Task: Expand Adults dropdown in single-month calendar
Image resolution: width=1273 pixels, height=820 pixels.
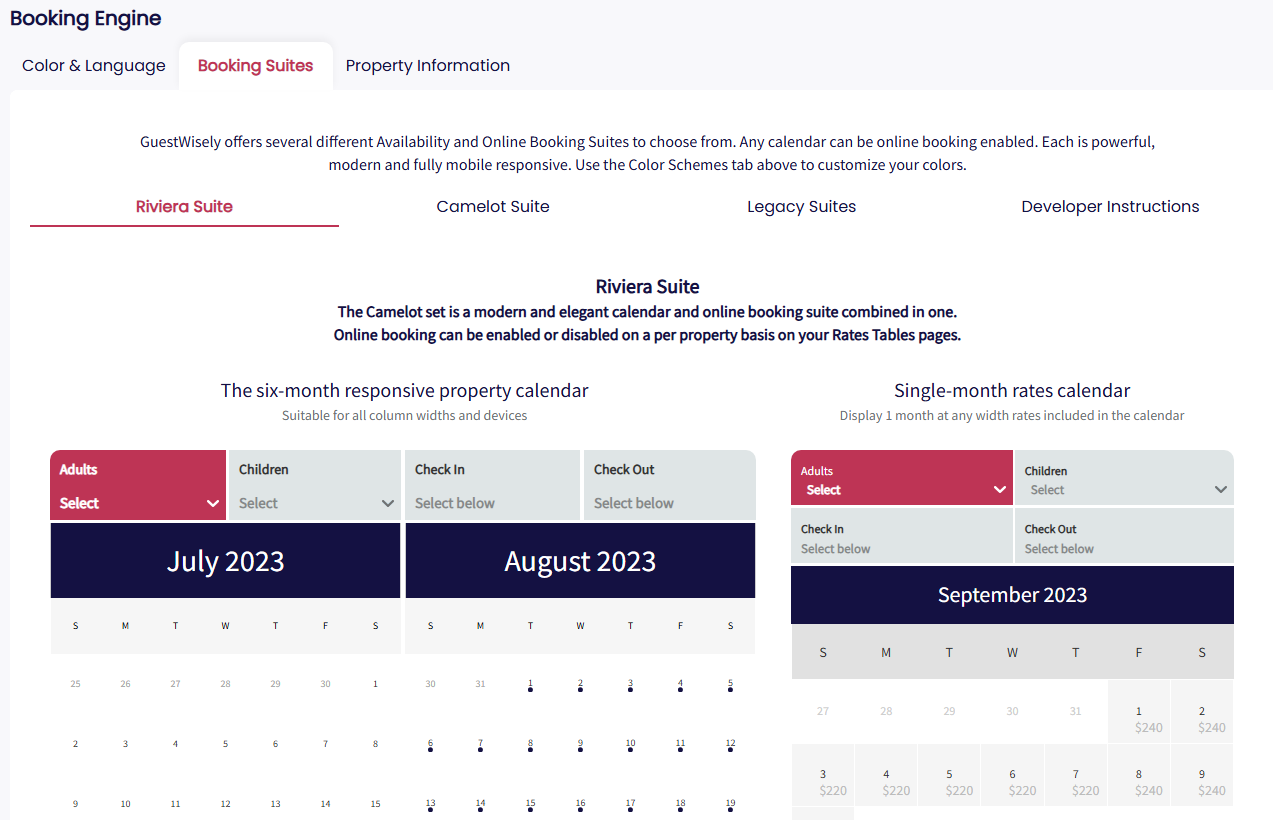Action: (x=902, y=478)
